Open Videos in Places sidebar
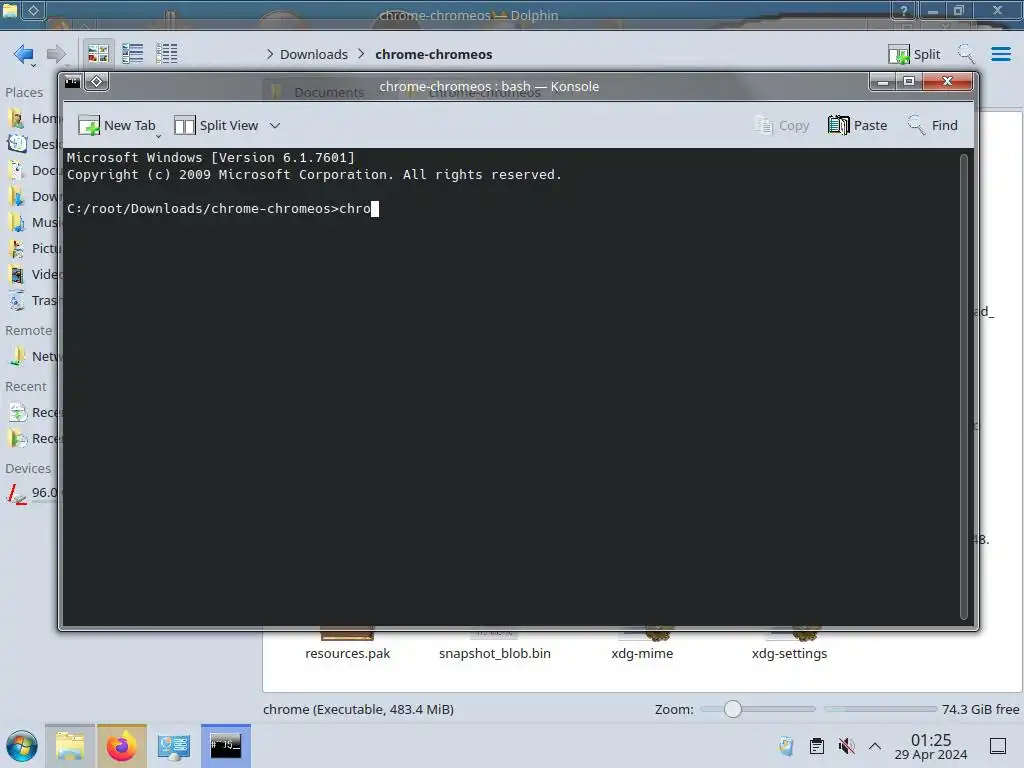1024x768 pixels. [33, 275]
